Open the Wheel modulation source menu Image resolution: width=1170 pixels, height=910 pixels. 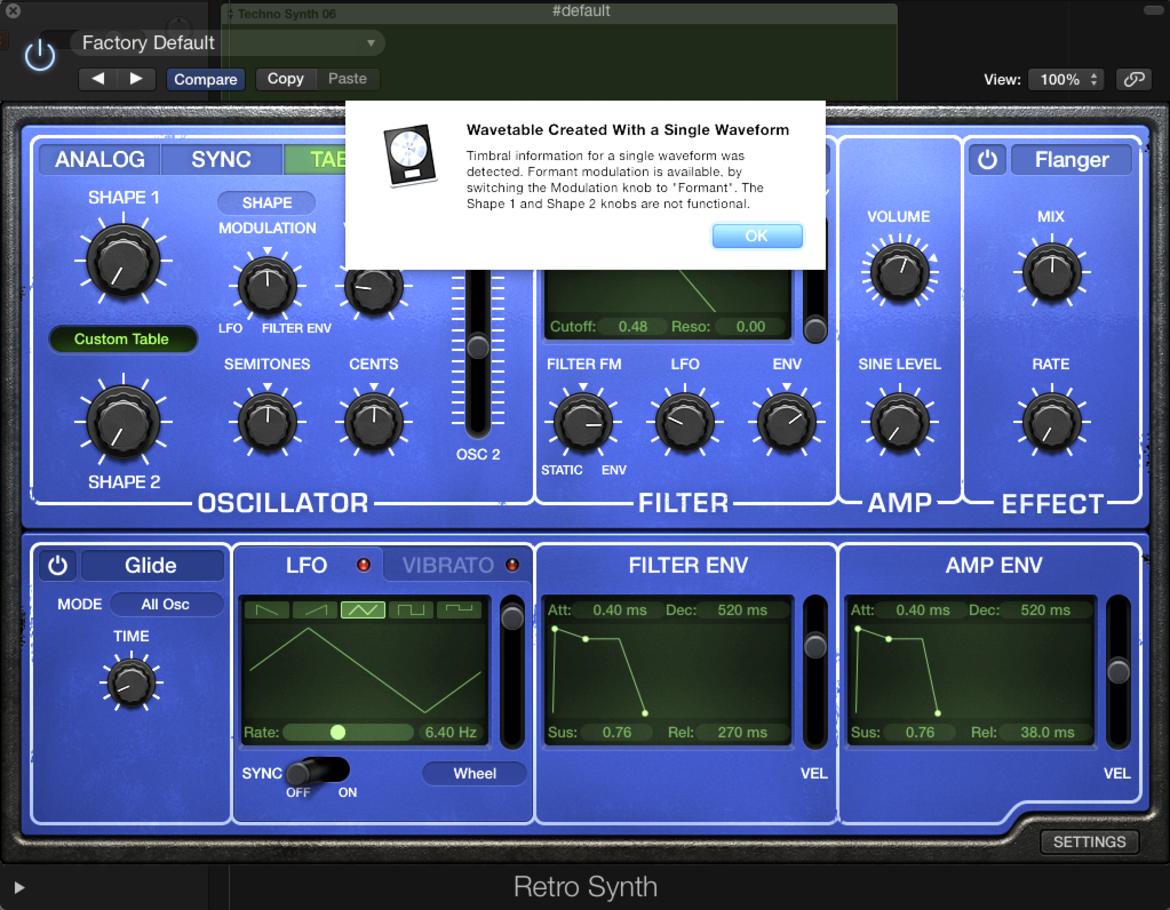(x=475, y=774)
